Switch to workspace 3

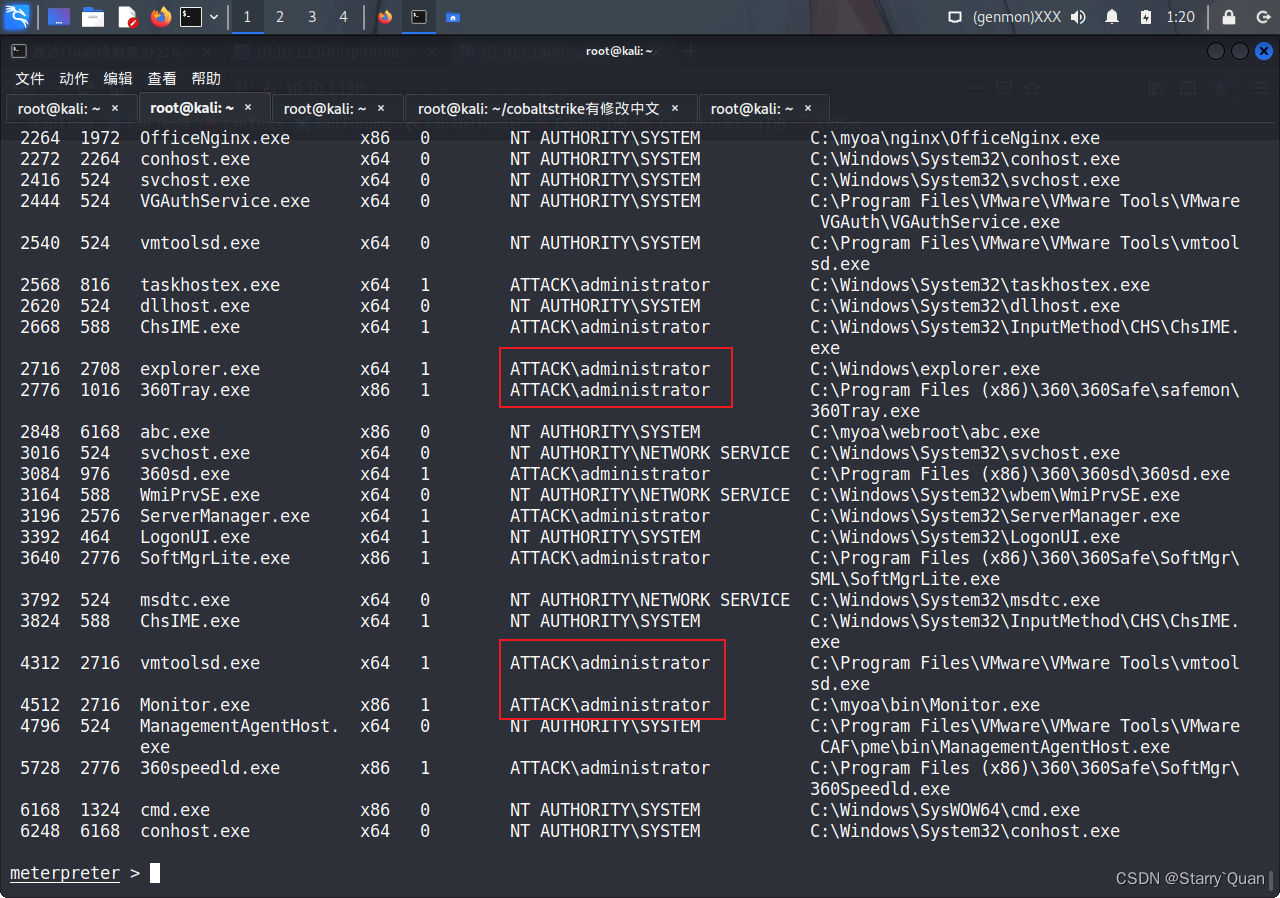[312, 17]
